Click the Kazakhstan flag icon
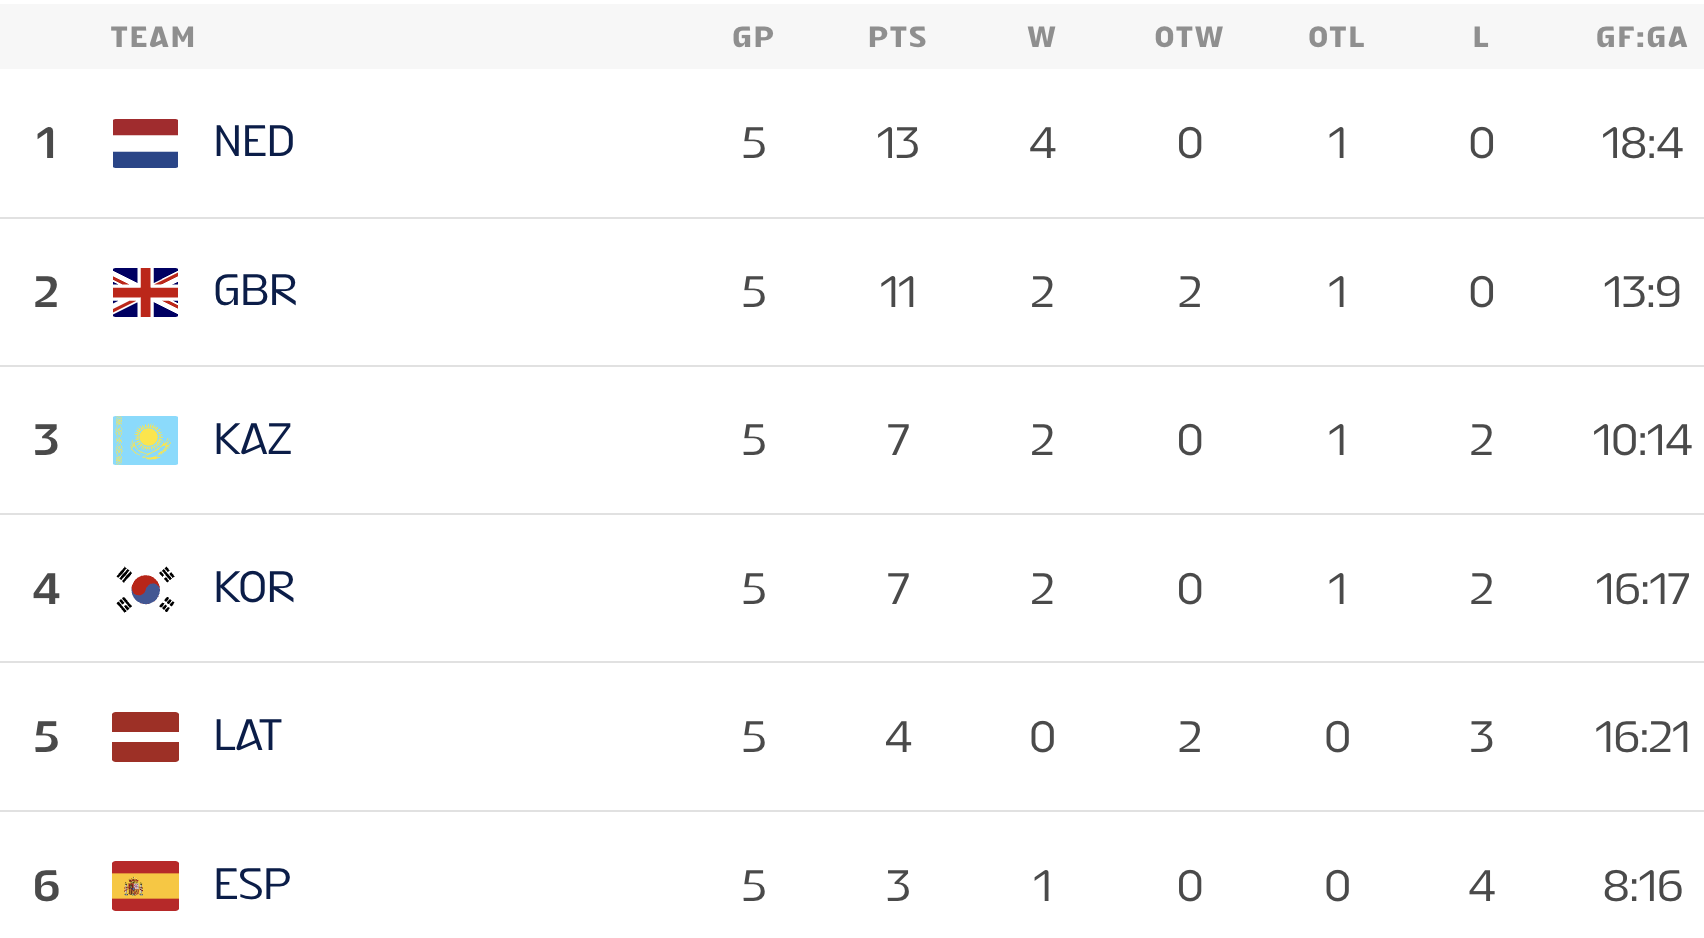The height and width of the screenshot is (938, 1704). click(145, 440)
